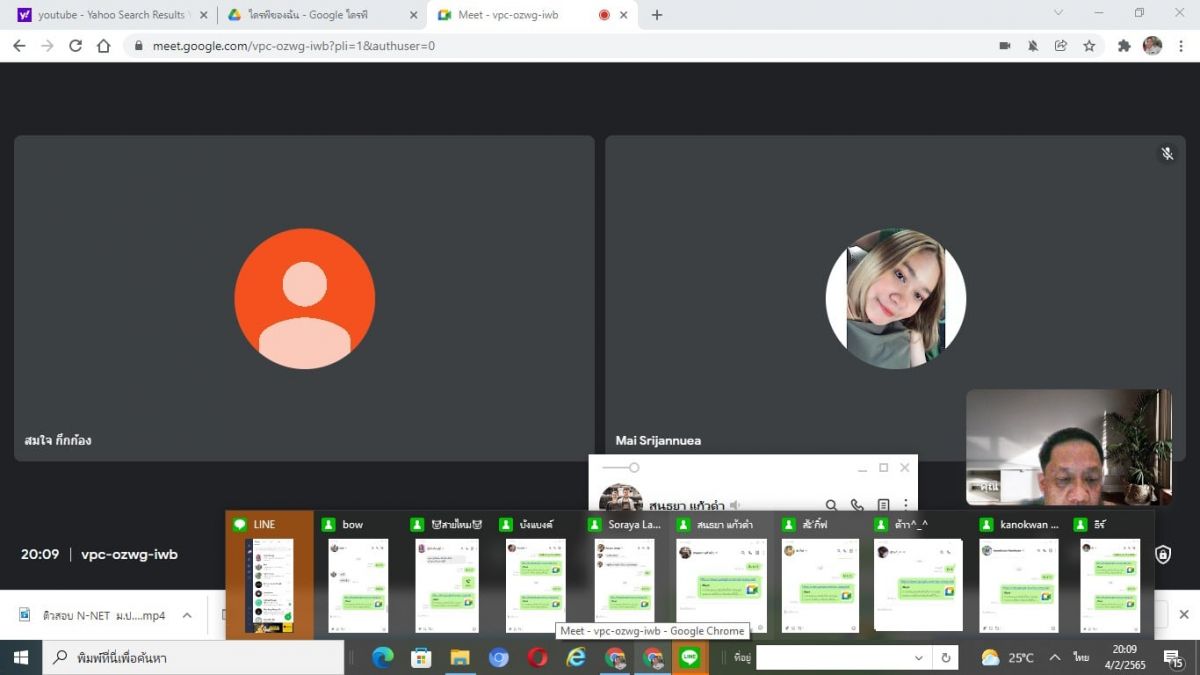Open the LINE chat search icon
1200x675 pixels.
[x=831, y=506]
